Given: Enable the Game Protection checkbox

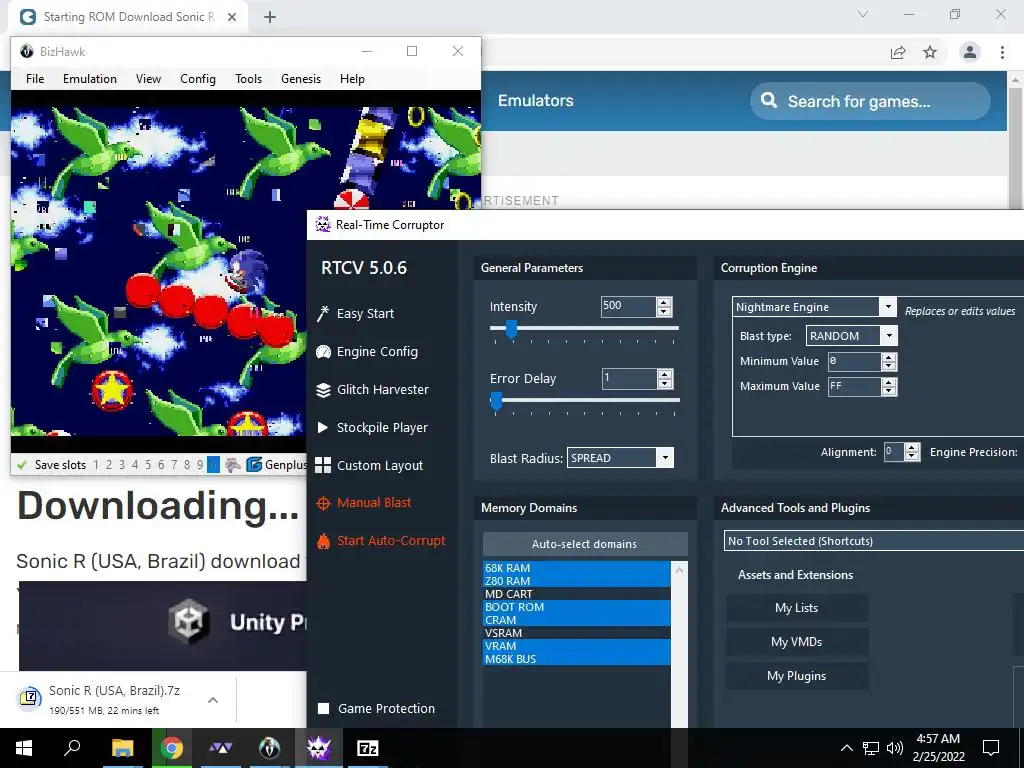Looking at the screenshot, I should pyautogui.click(x=323, y=709).
